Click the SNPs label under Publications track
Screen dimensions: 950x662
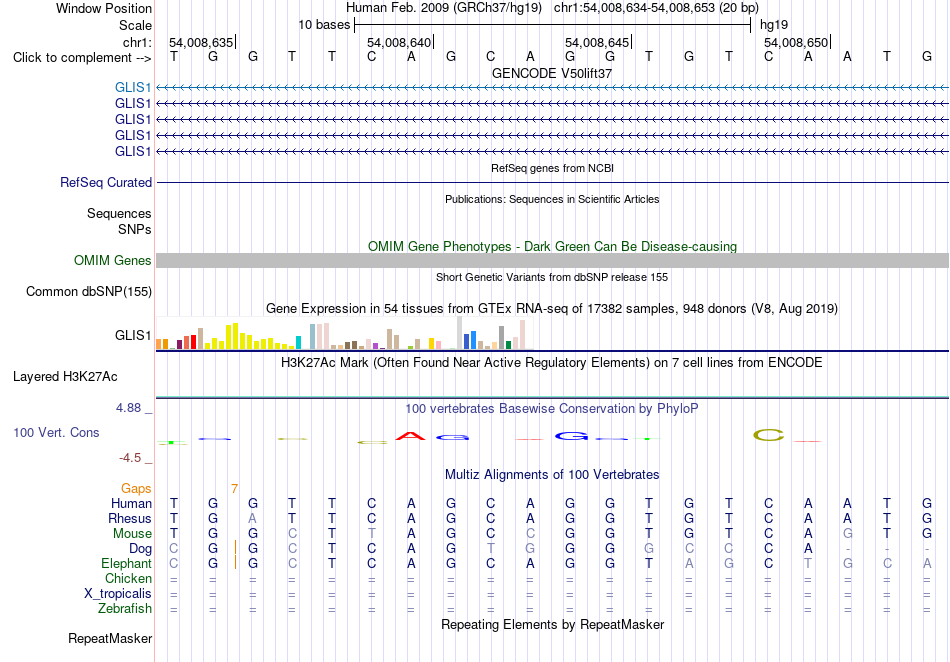point(135,230)
